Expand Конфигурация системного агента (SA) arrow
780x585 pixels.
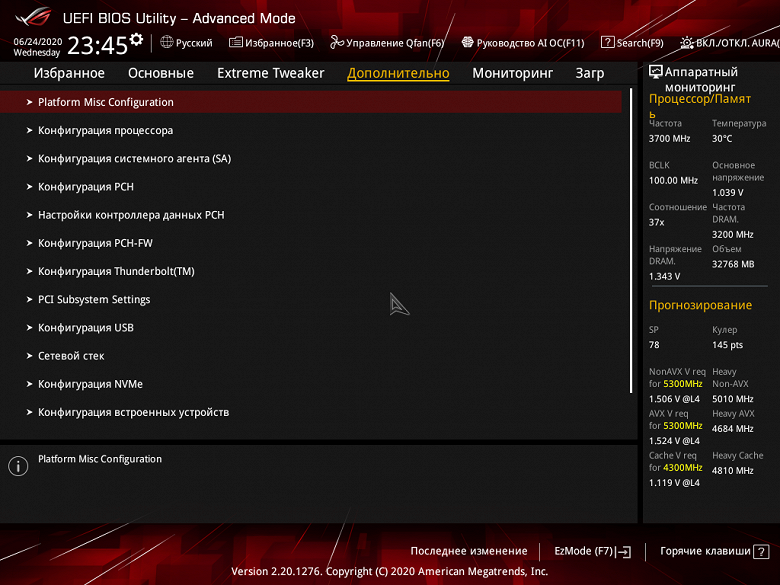(x=29, y=159)
